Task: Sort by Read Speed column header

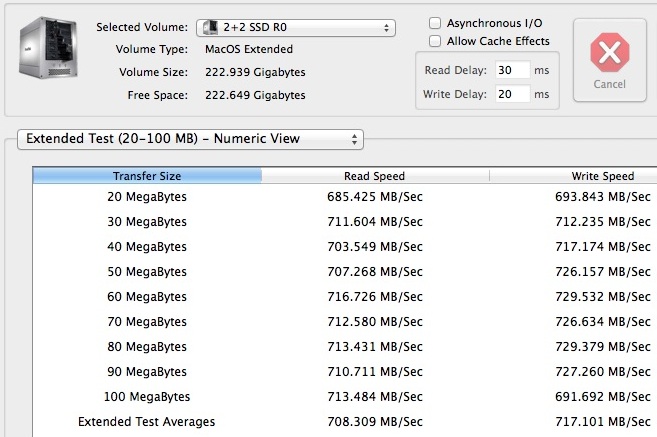Action: (375, 176)
